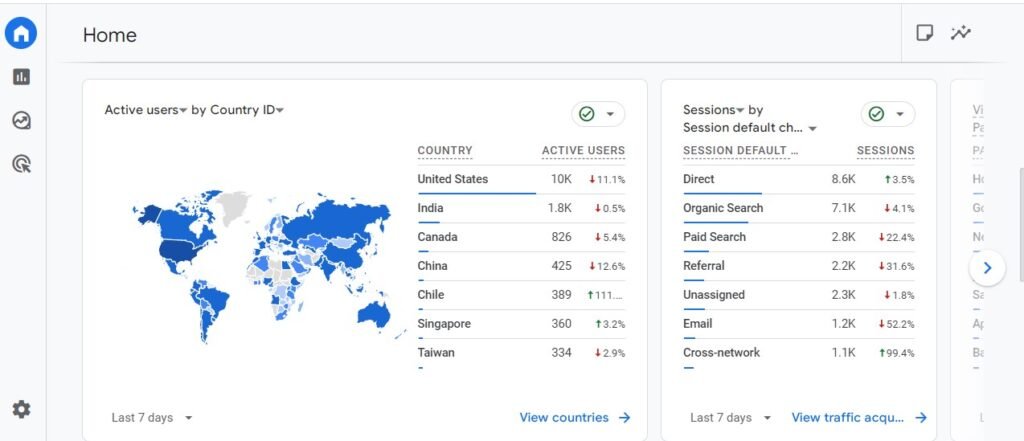Click 52.2% Email change value
Viewport: 1024px width, 441px height.
pyautogui.click(x=896, y=324)
